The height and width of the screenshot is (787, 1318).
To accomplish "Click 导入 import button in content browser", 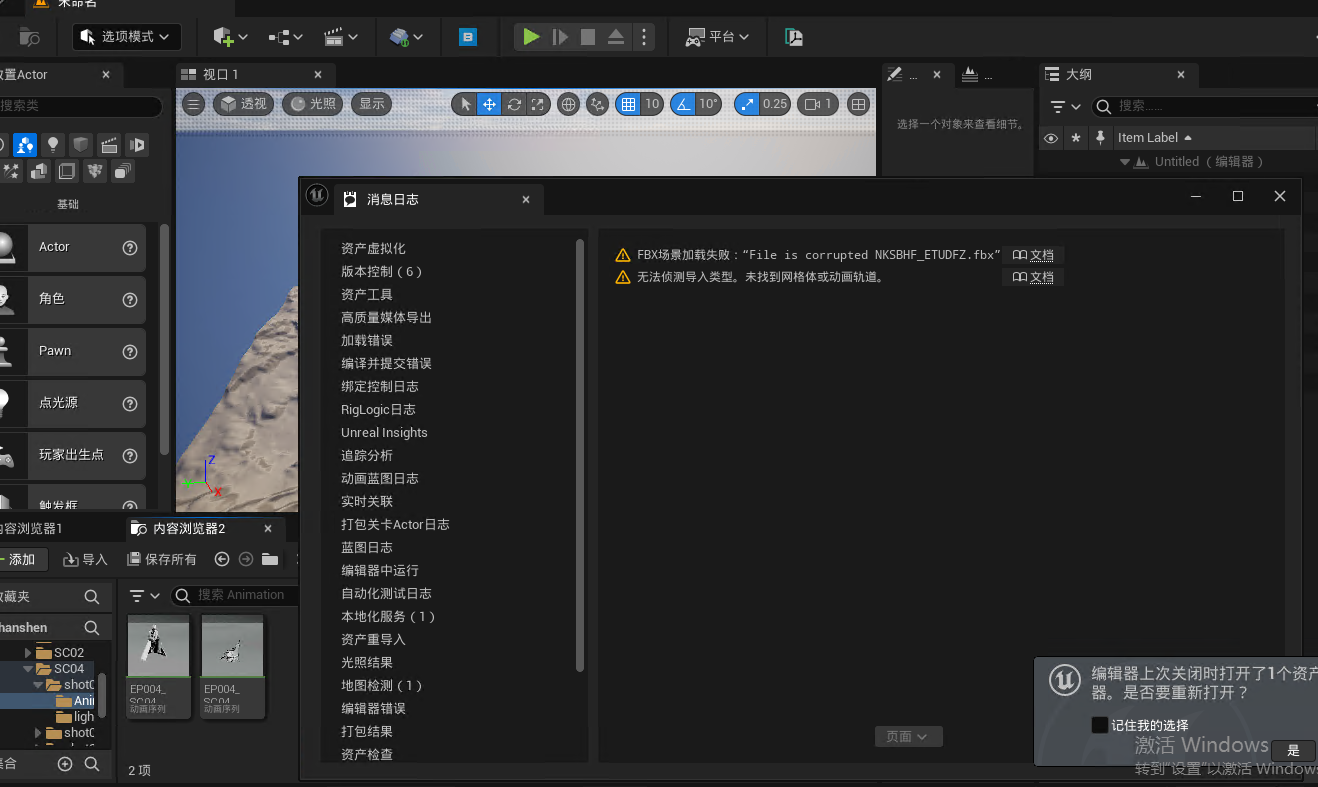I will pyautogui.click(x=86, y=559).
